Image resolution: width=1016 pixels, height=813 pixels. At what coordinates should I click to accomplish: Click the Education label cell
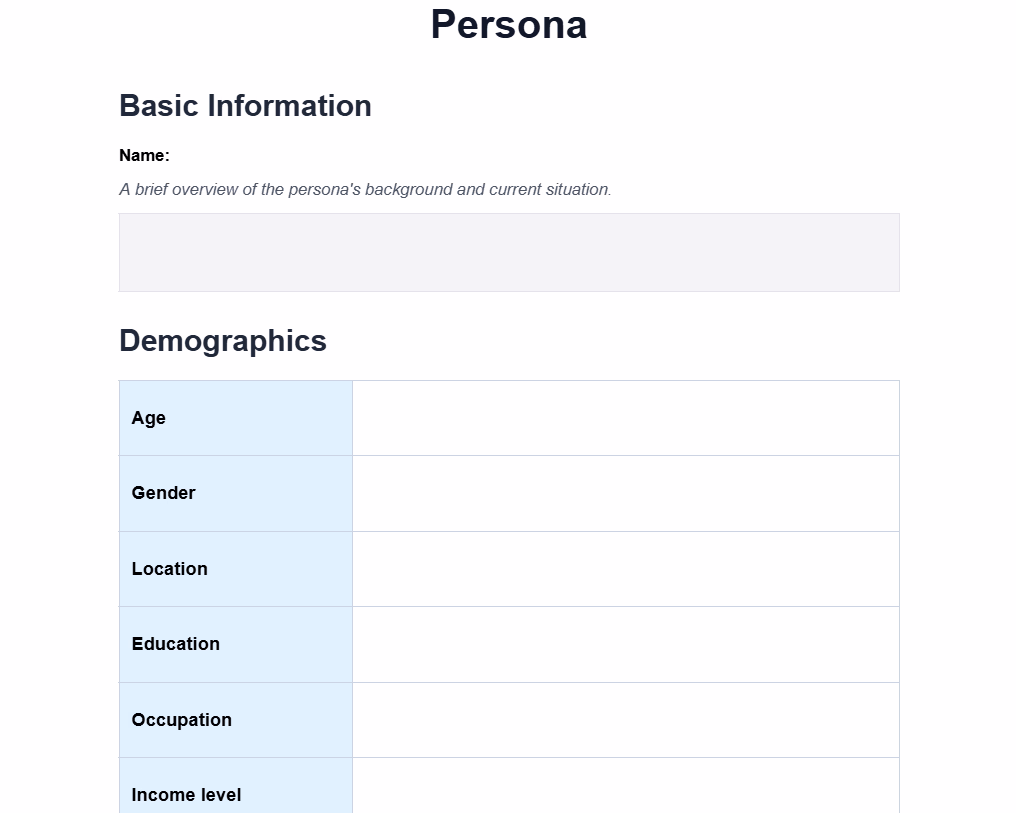tap(236, 644)
